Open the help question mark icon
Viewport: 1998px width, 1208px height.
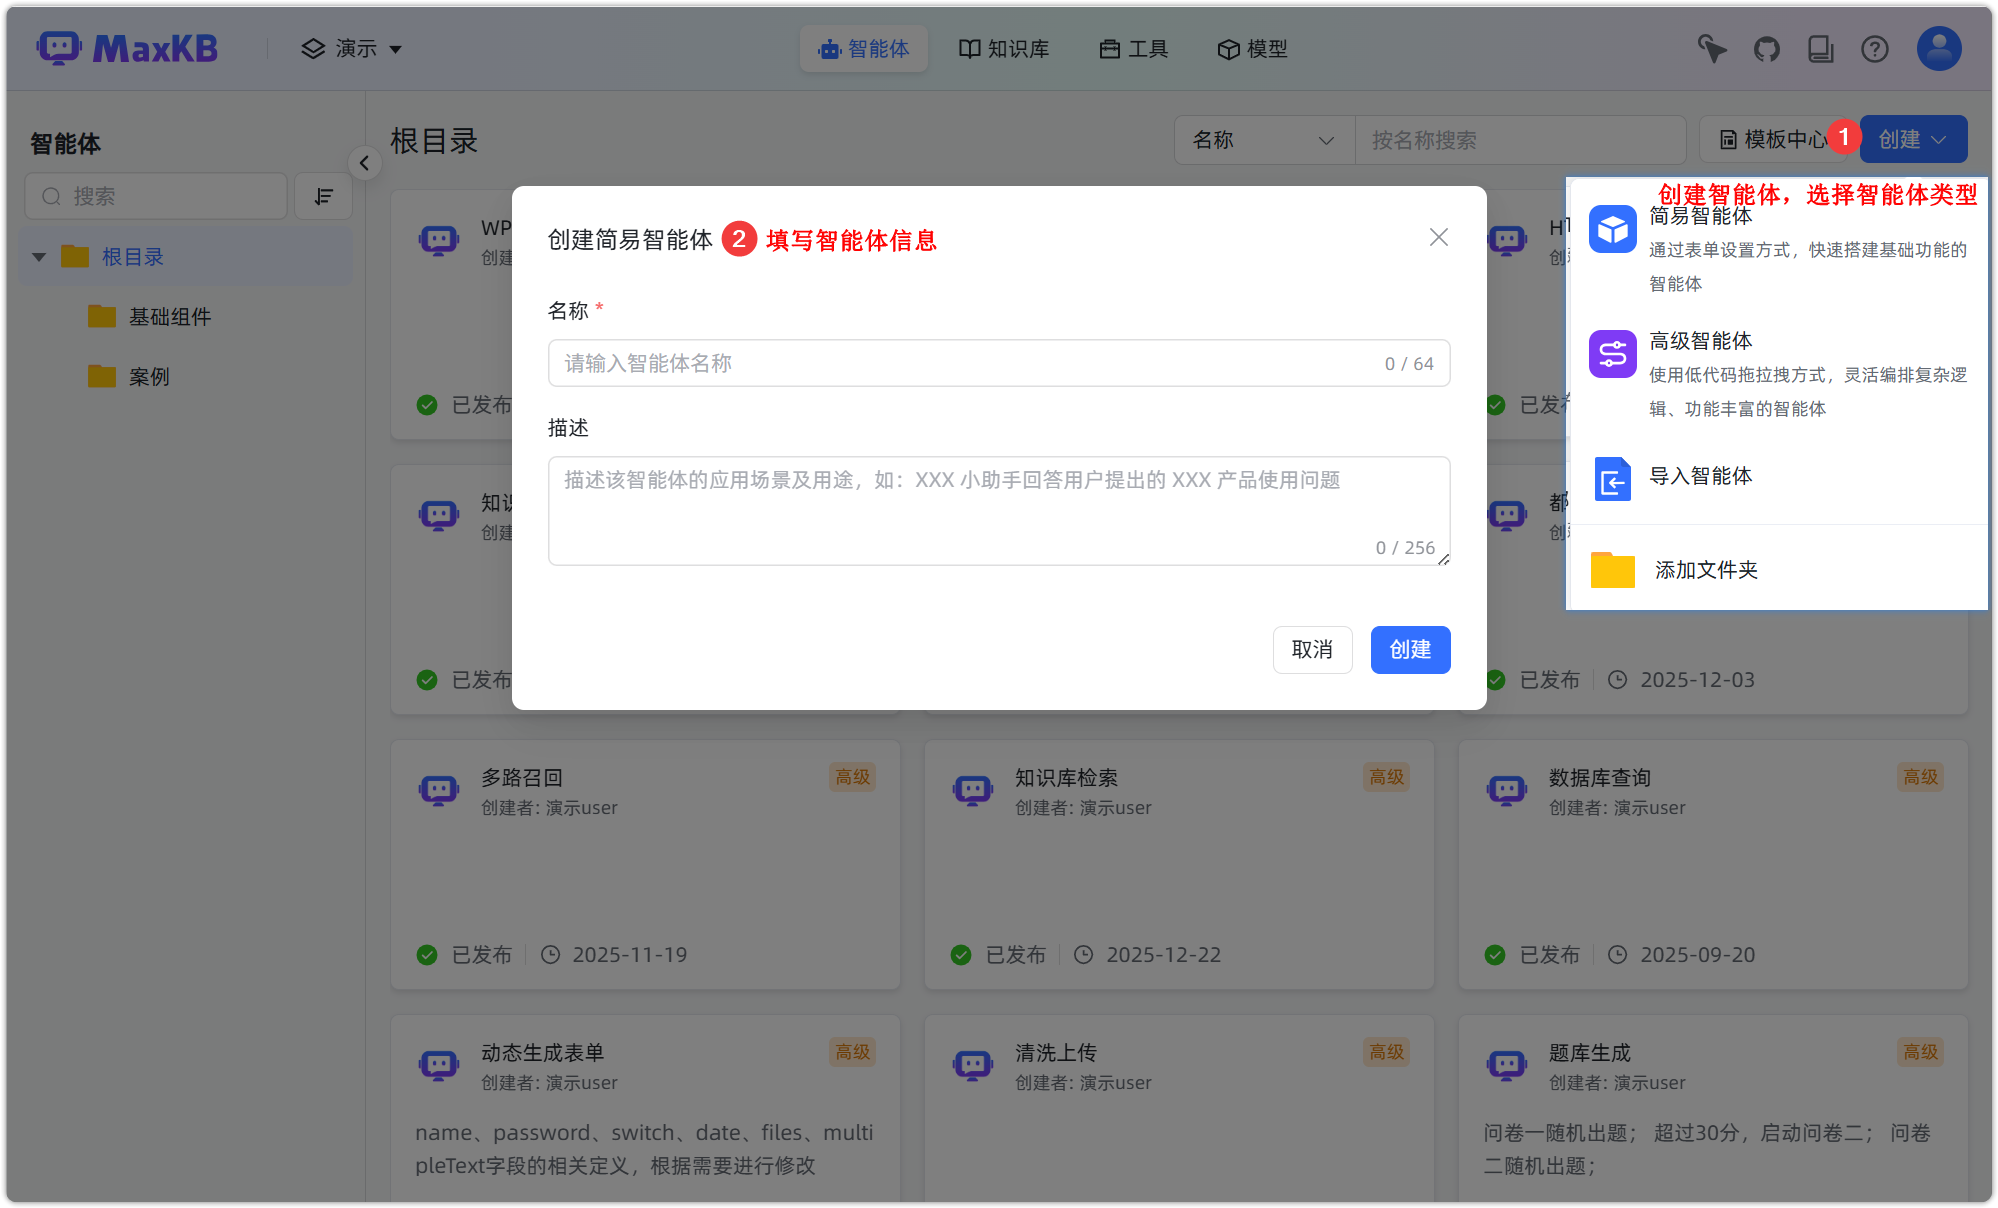pos(1875,49)
